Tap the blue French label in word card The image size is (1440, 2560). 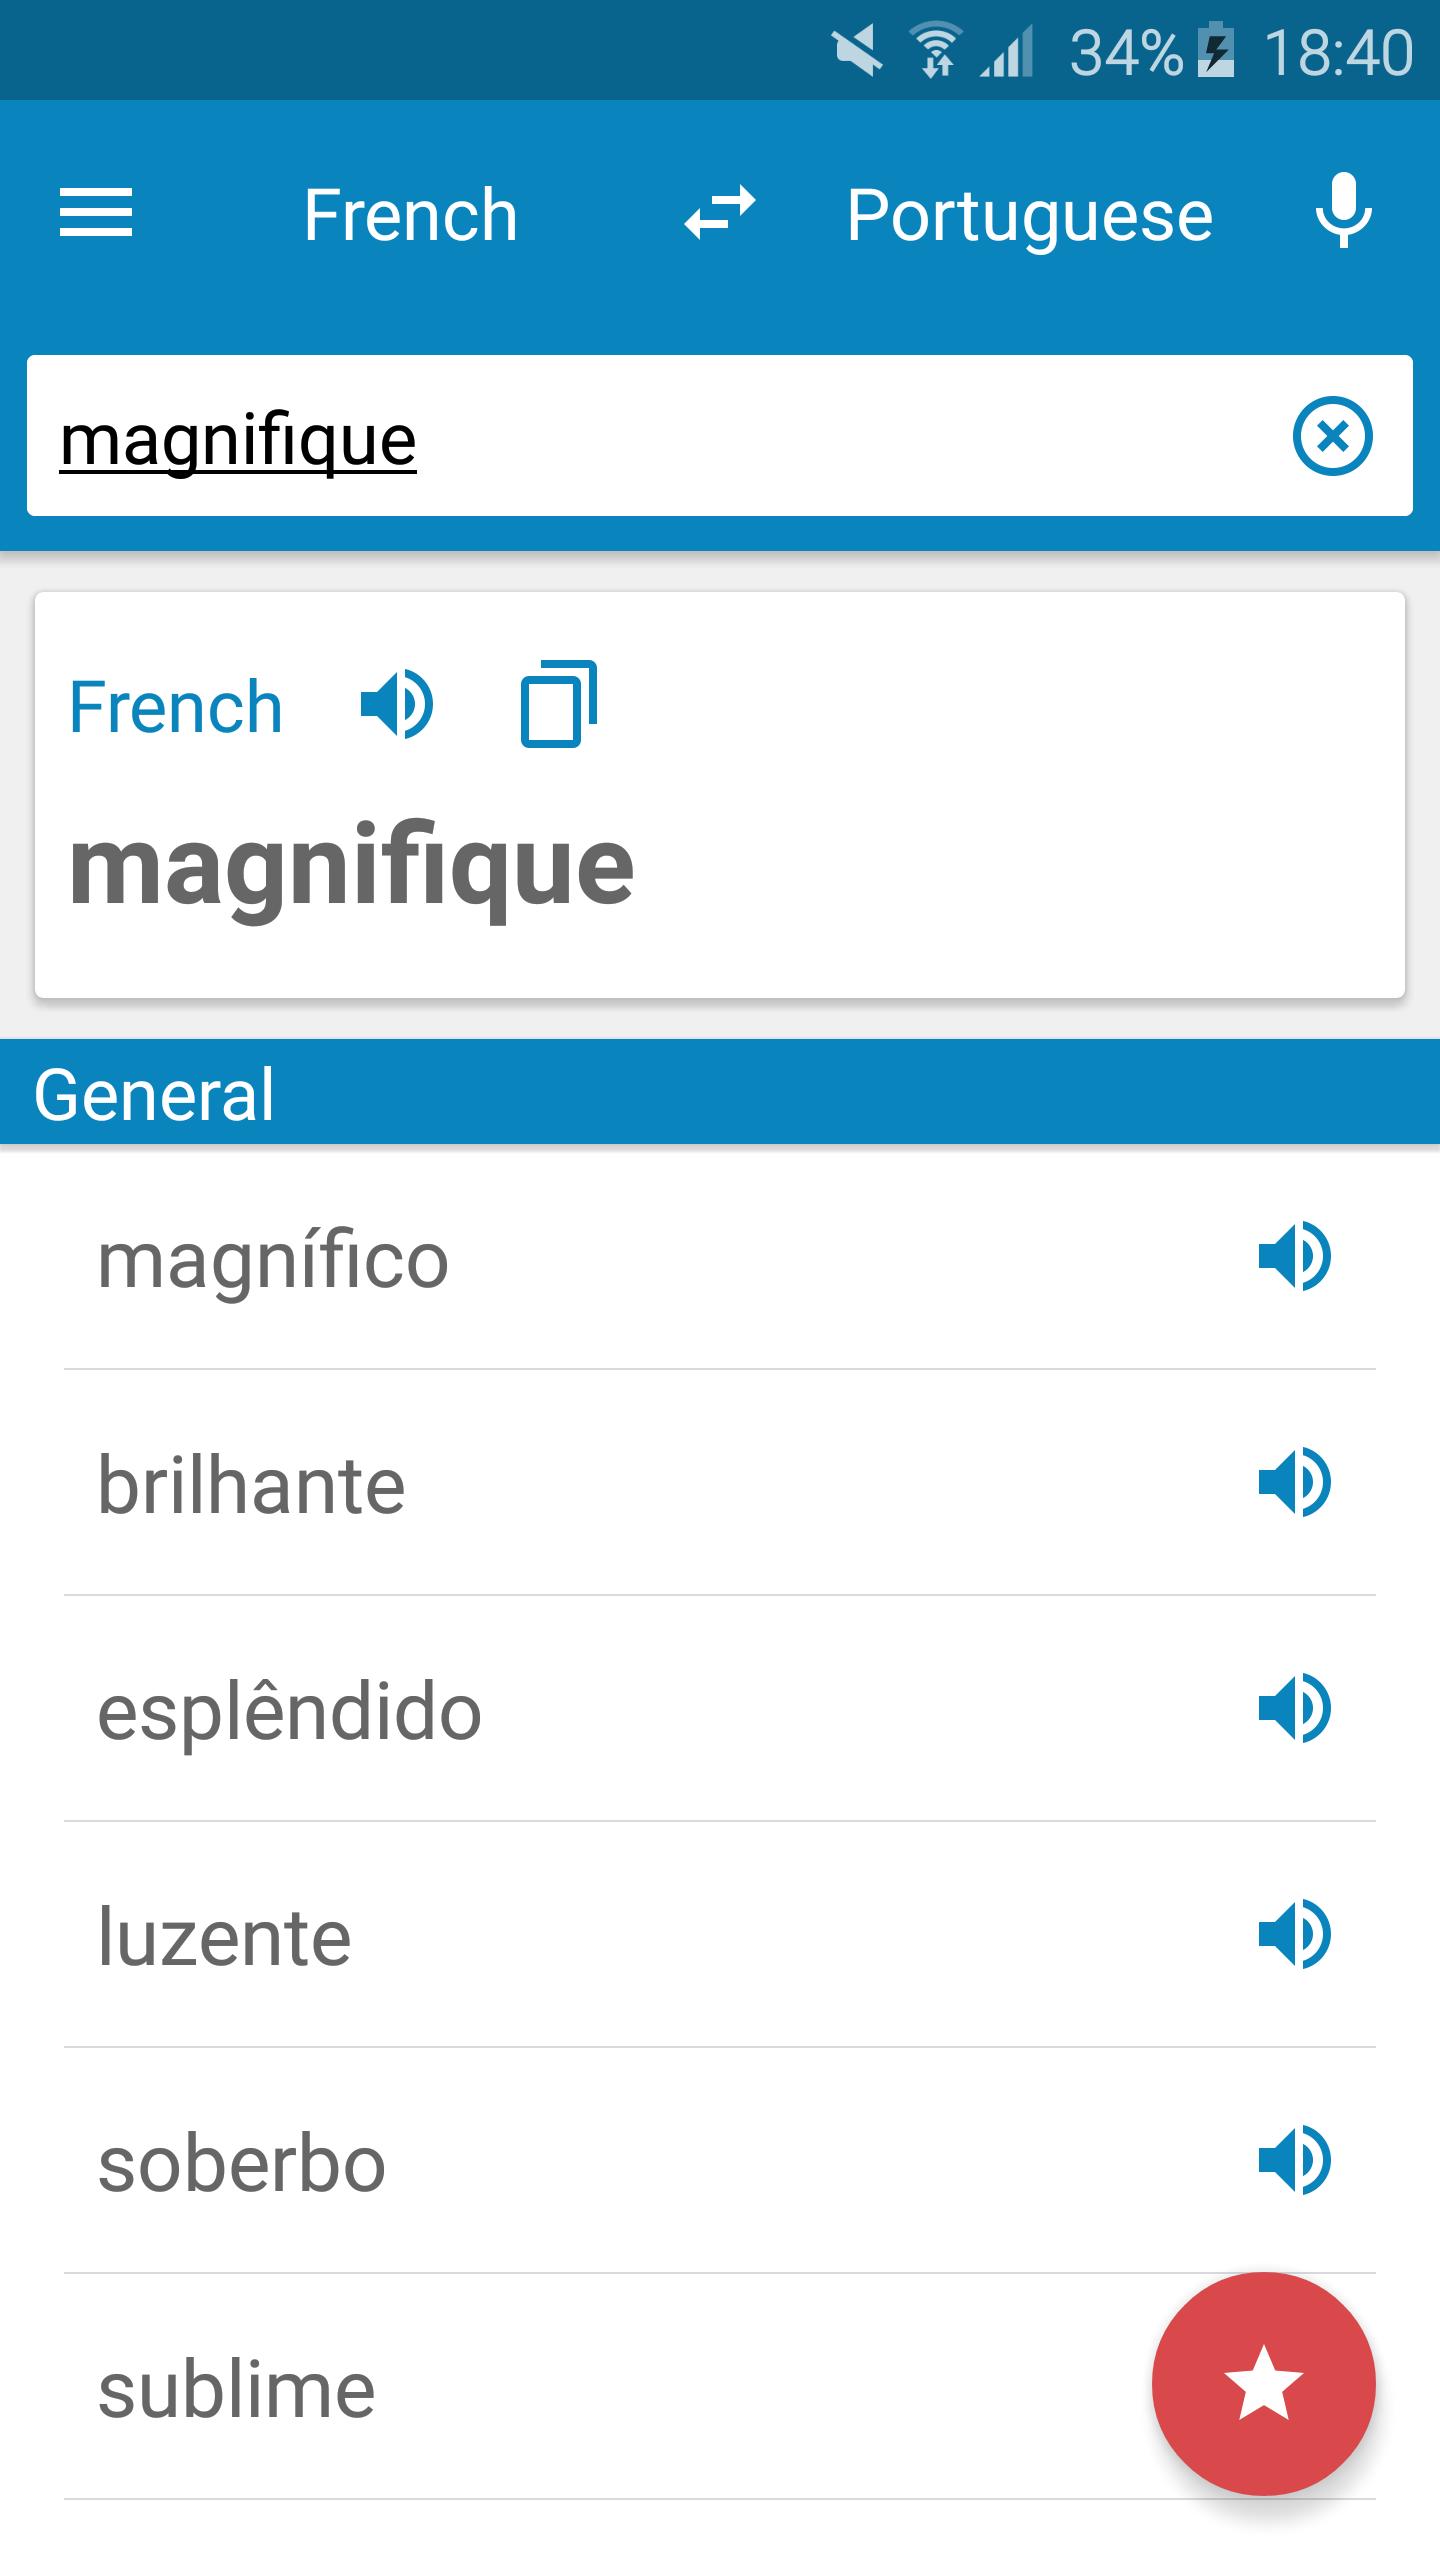(x=176, y=707)
